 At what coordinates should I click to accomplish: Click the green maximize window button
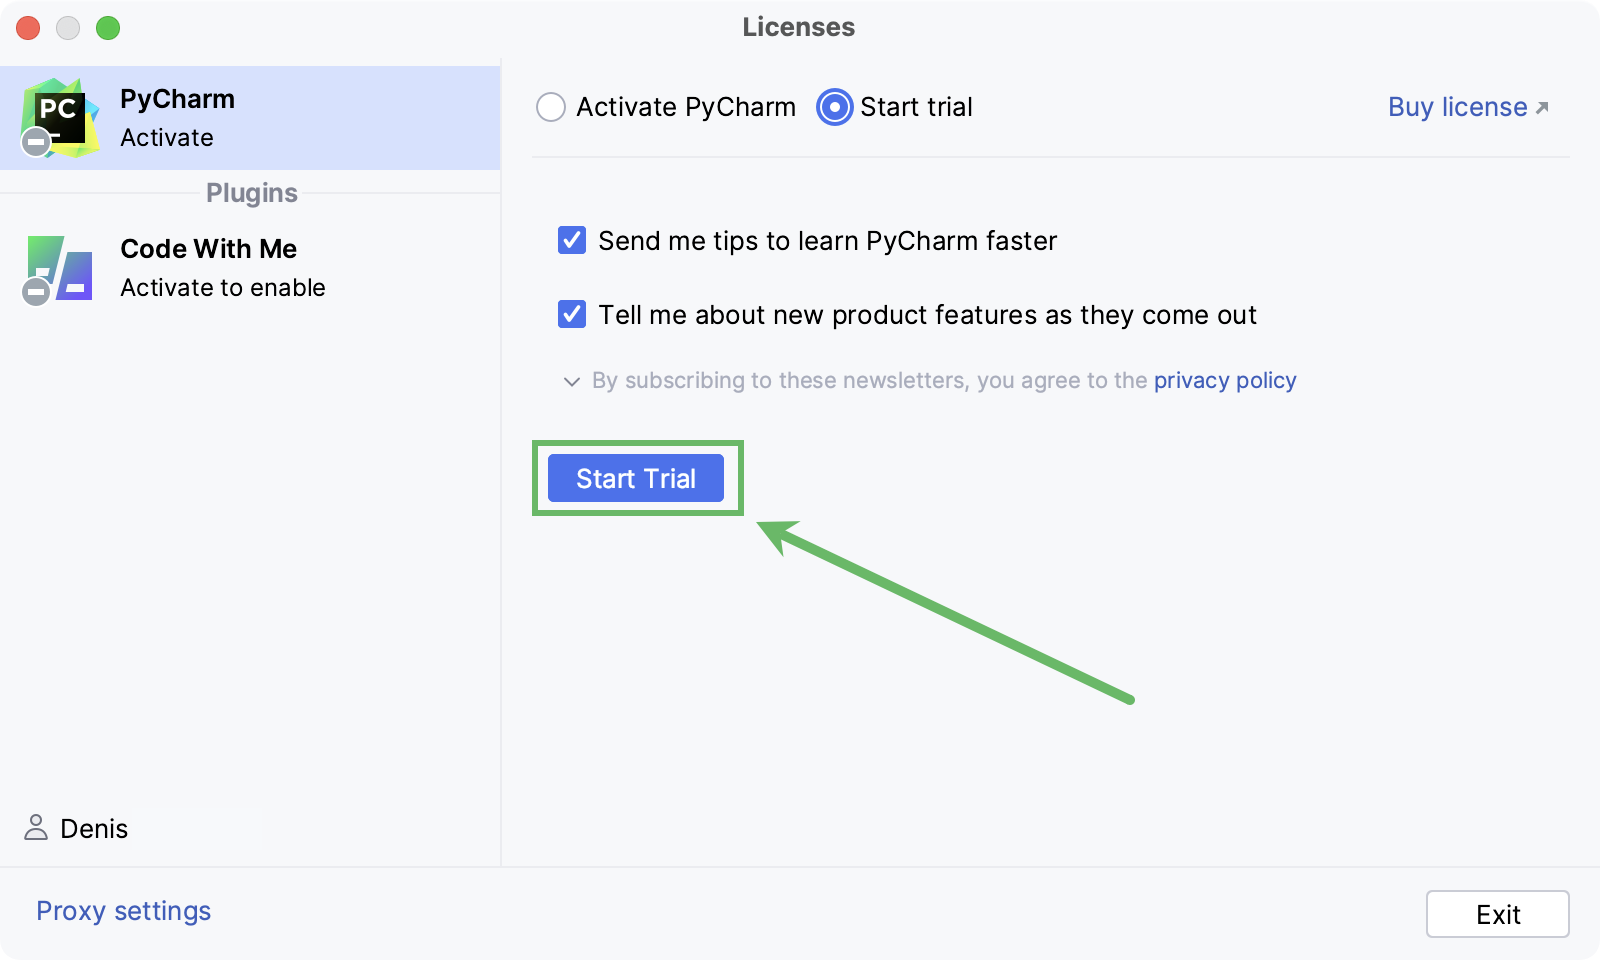(x=108, y=28)
